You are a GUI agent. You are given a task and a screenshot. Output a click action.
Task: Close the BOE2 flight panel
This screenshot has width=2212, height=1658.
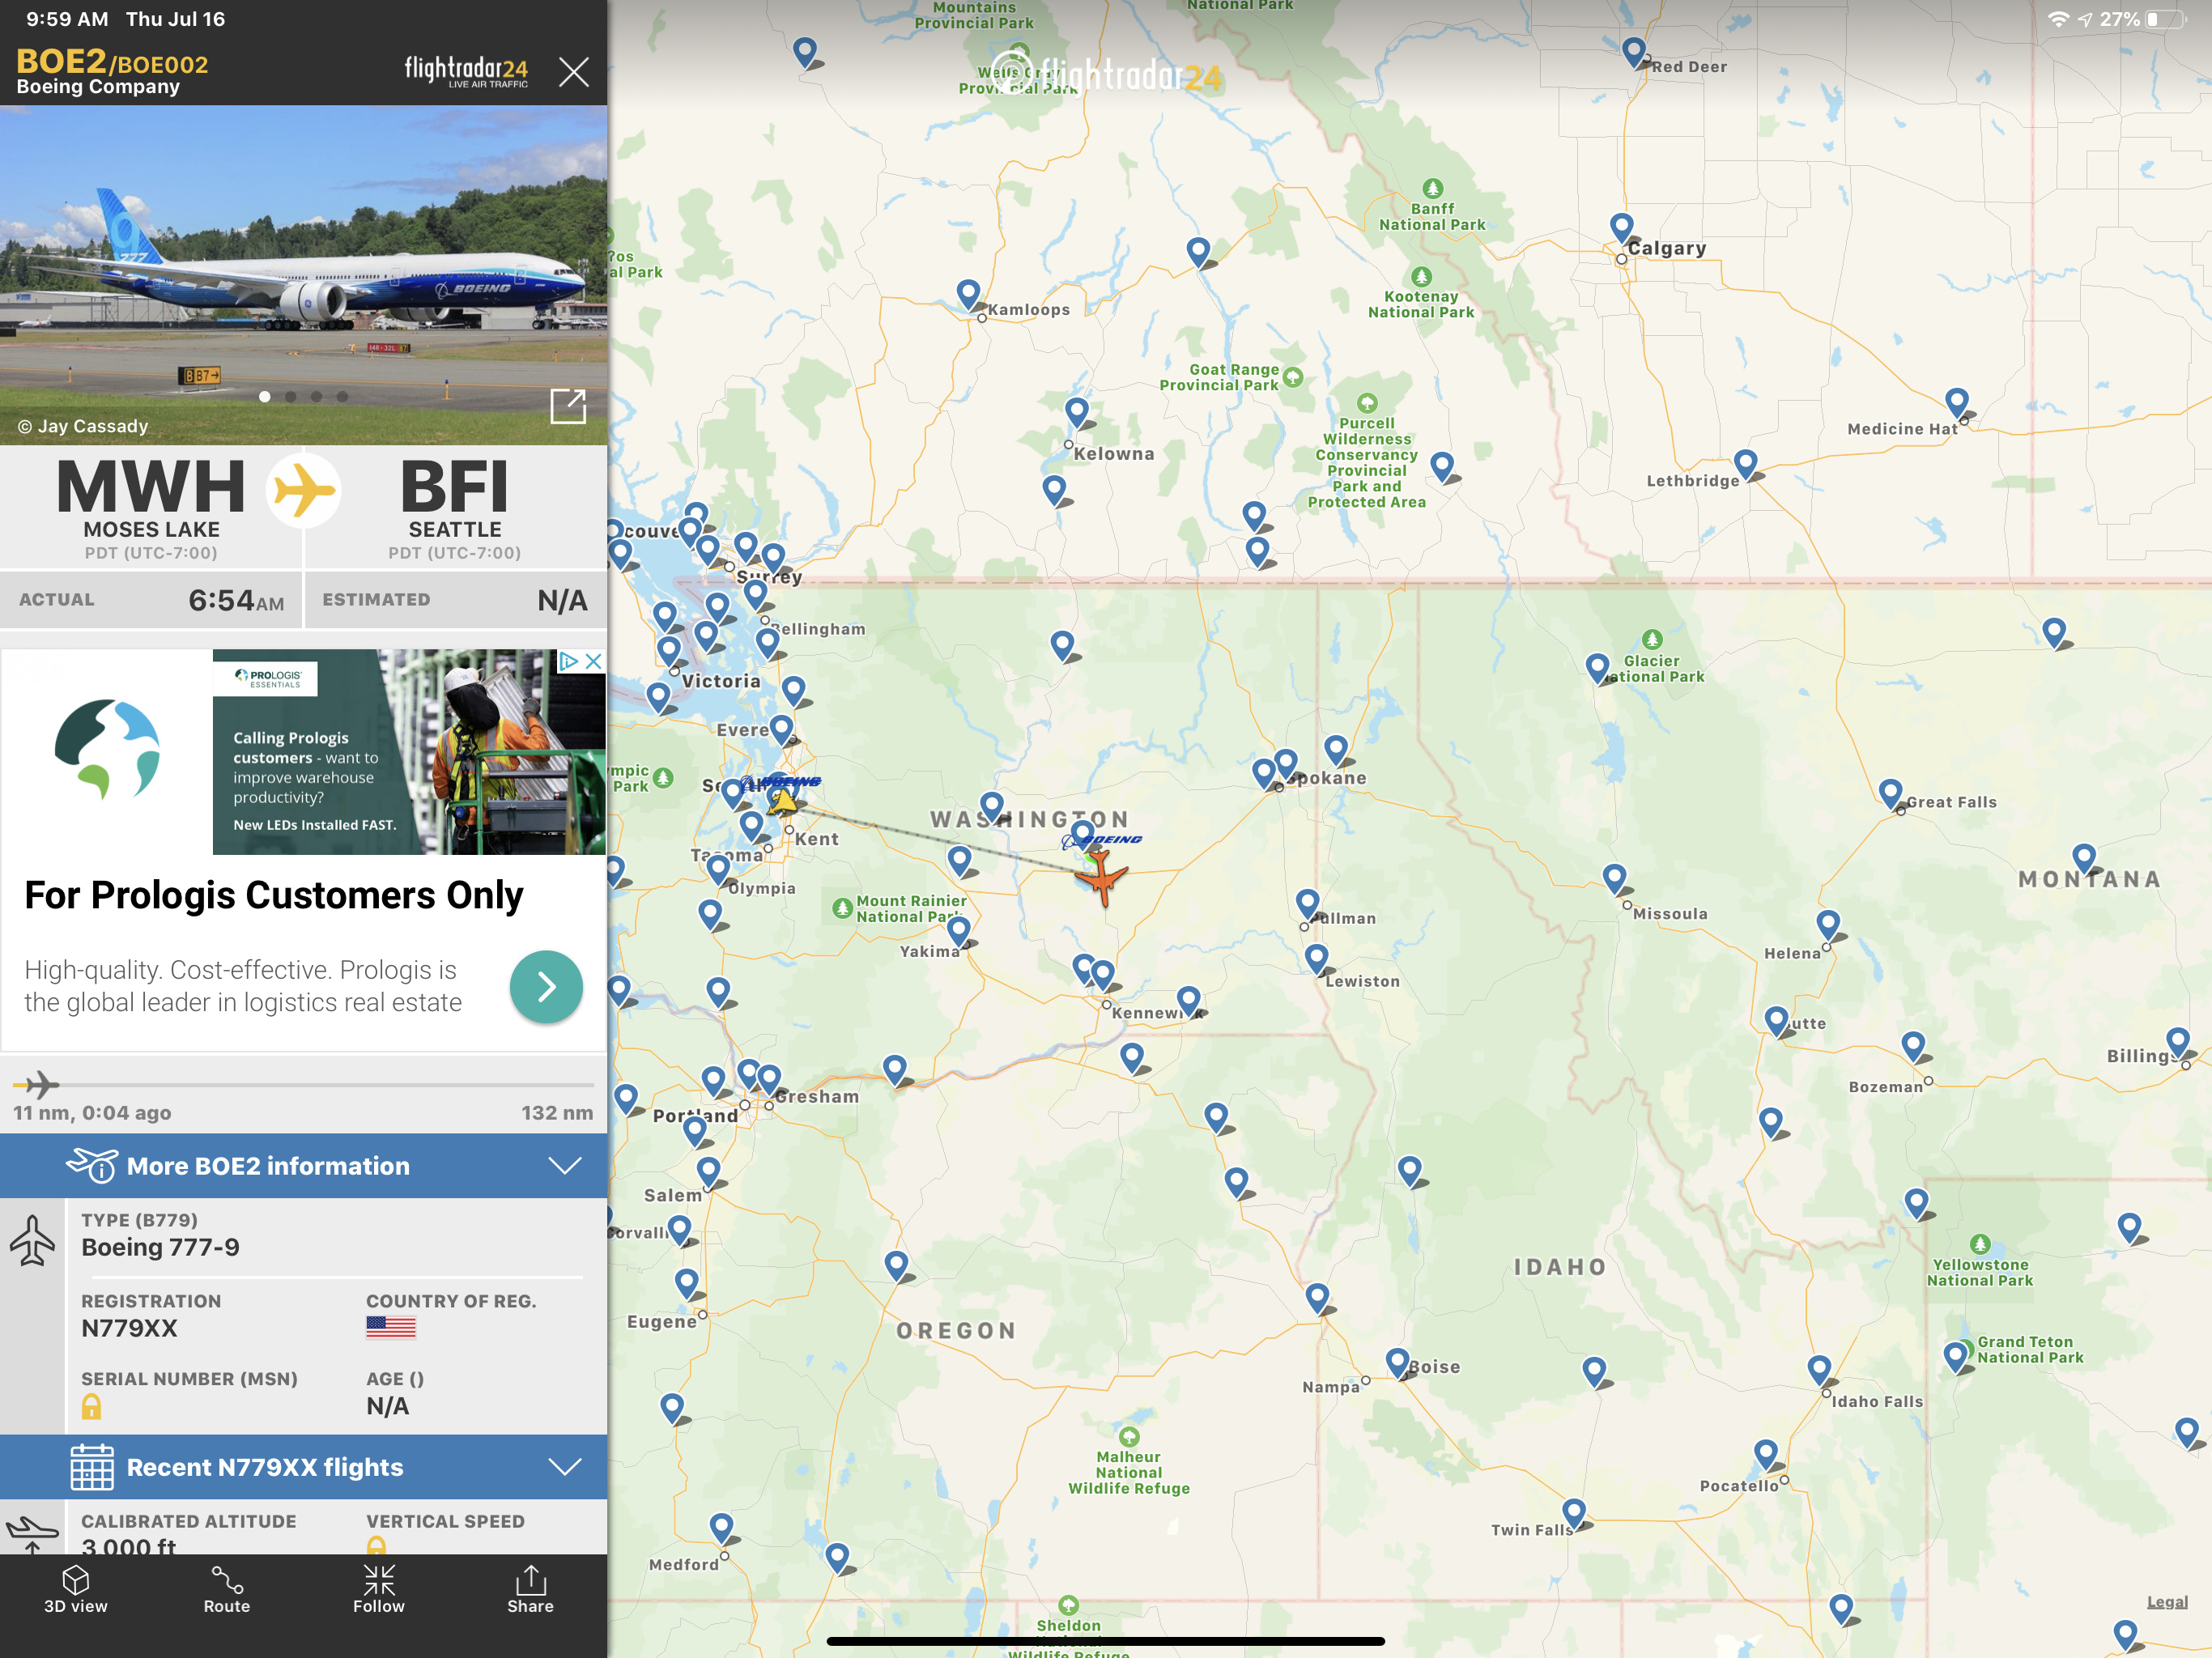click(x=574, y=71)
